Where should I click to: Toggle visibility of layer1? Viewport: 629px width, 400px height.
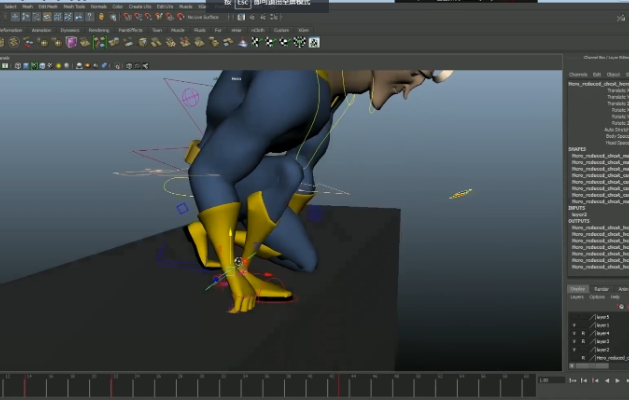point(574,325)
